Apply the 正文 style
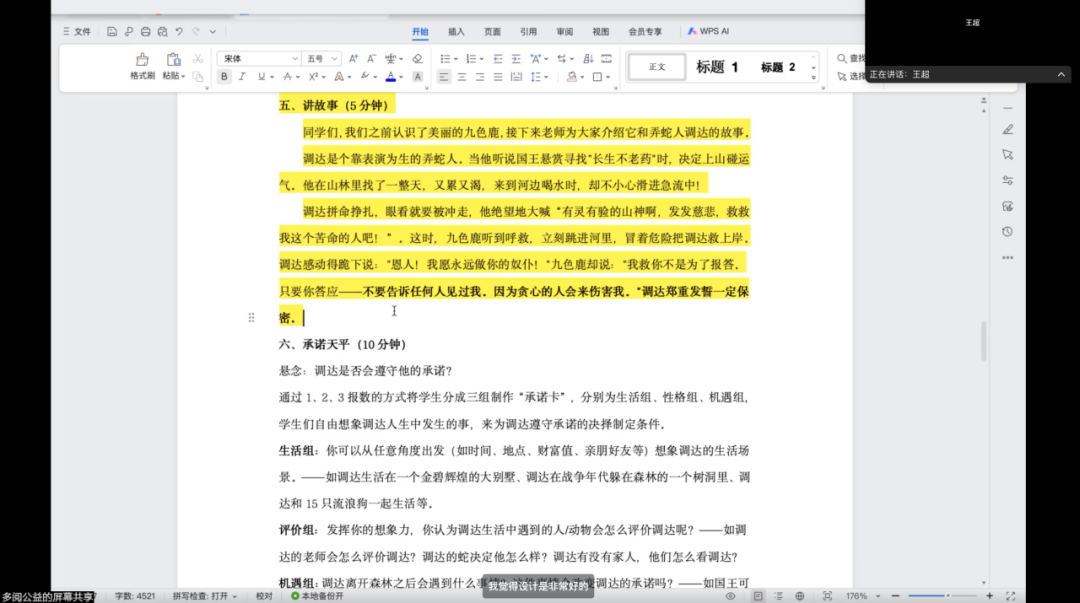 [x=657, y=67]
